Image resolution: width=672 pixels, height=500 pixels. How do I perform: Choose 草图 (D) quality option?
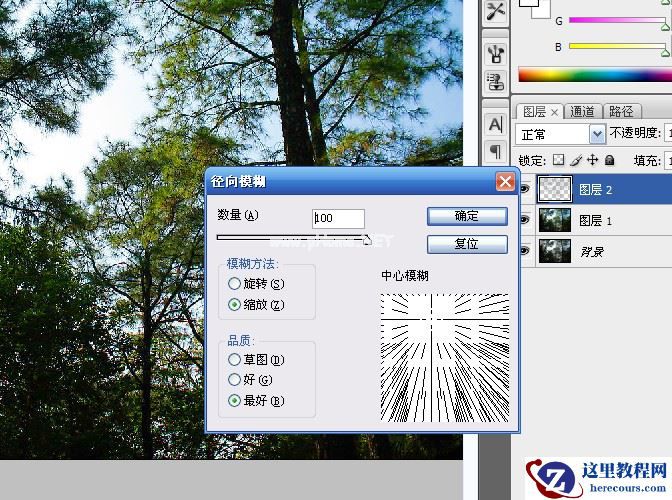[234, 359]
